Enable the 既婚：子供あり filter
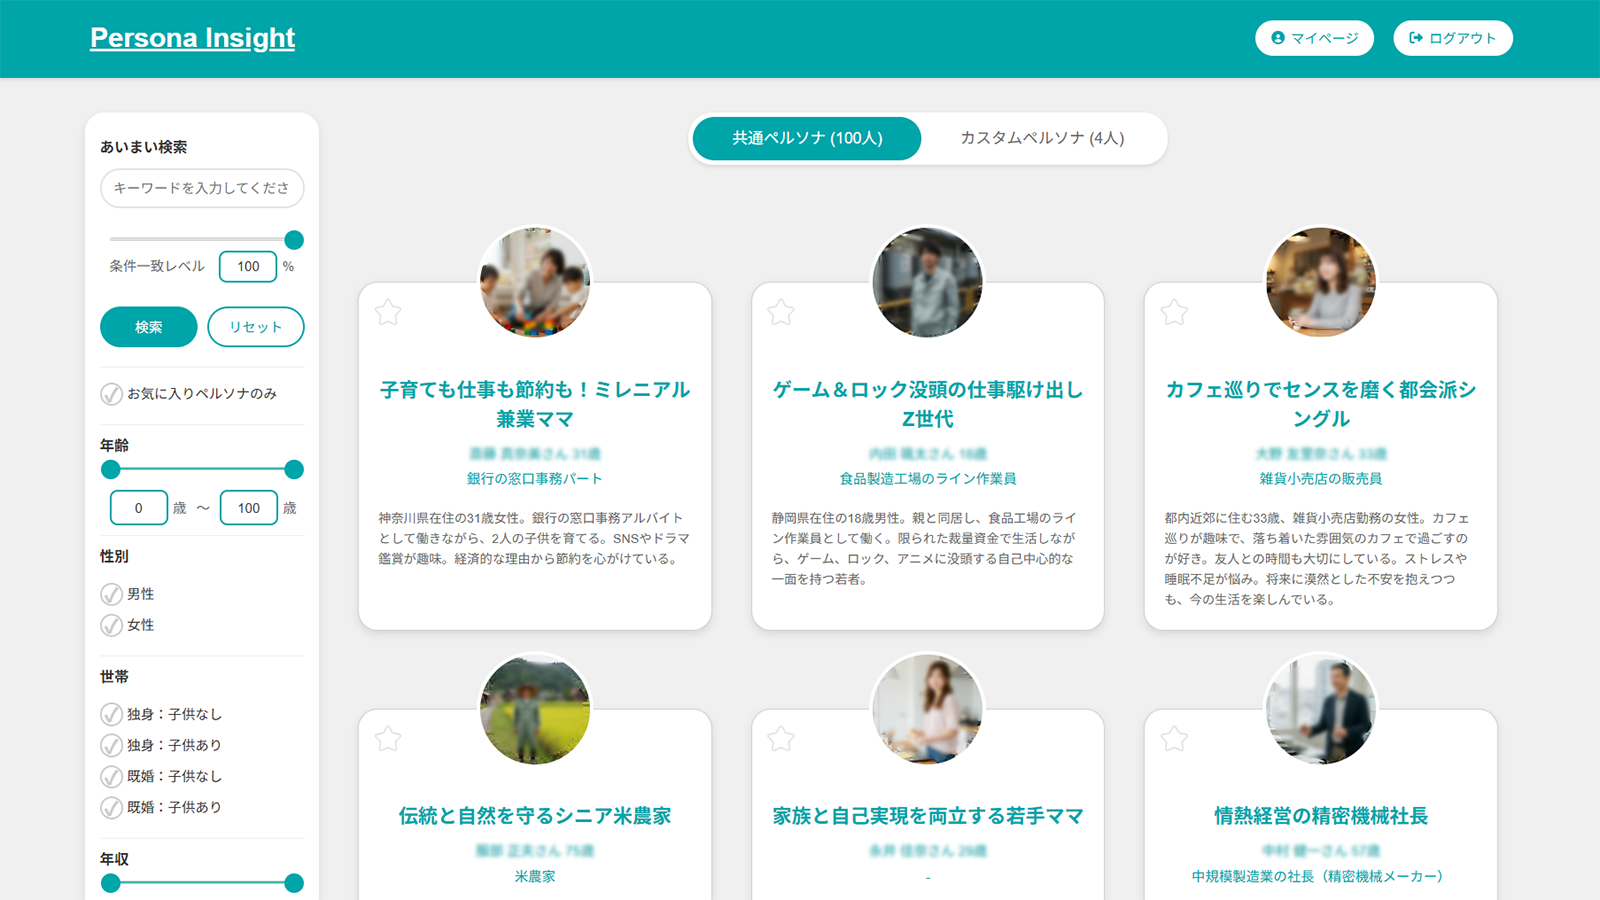The width and height of the screenshot is (1600, 900). (110, 807)
